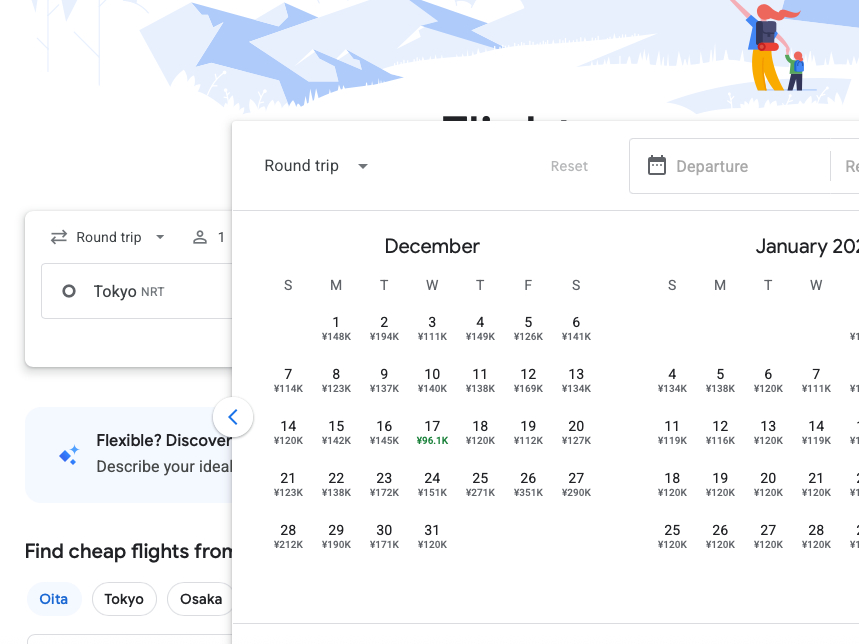Select January 19 in the calendar
The height and width of the screenshot is (644, 859).
(x=720, y=484)
